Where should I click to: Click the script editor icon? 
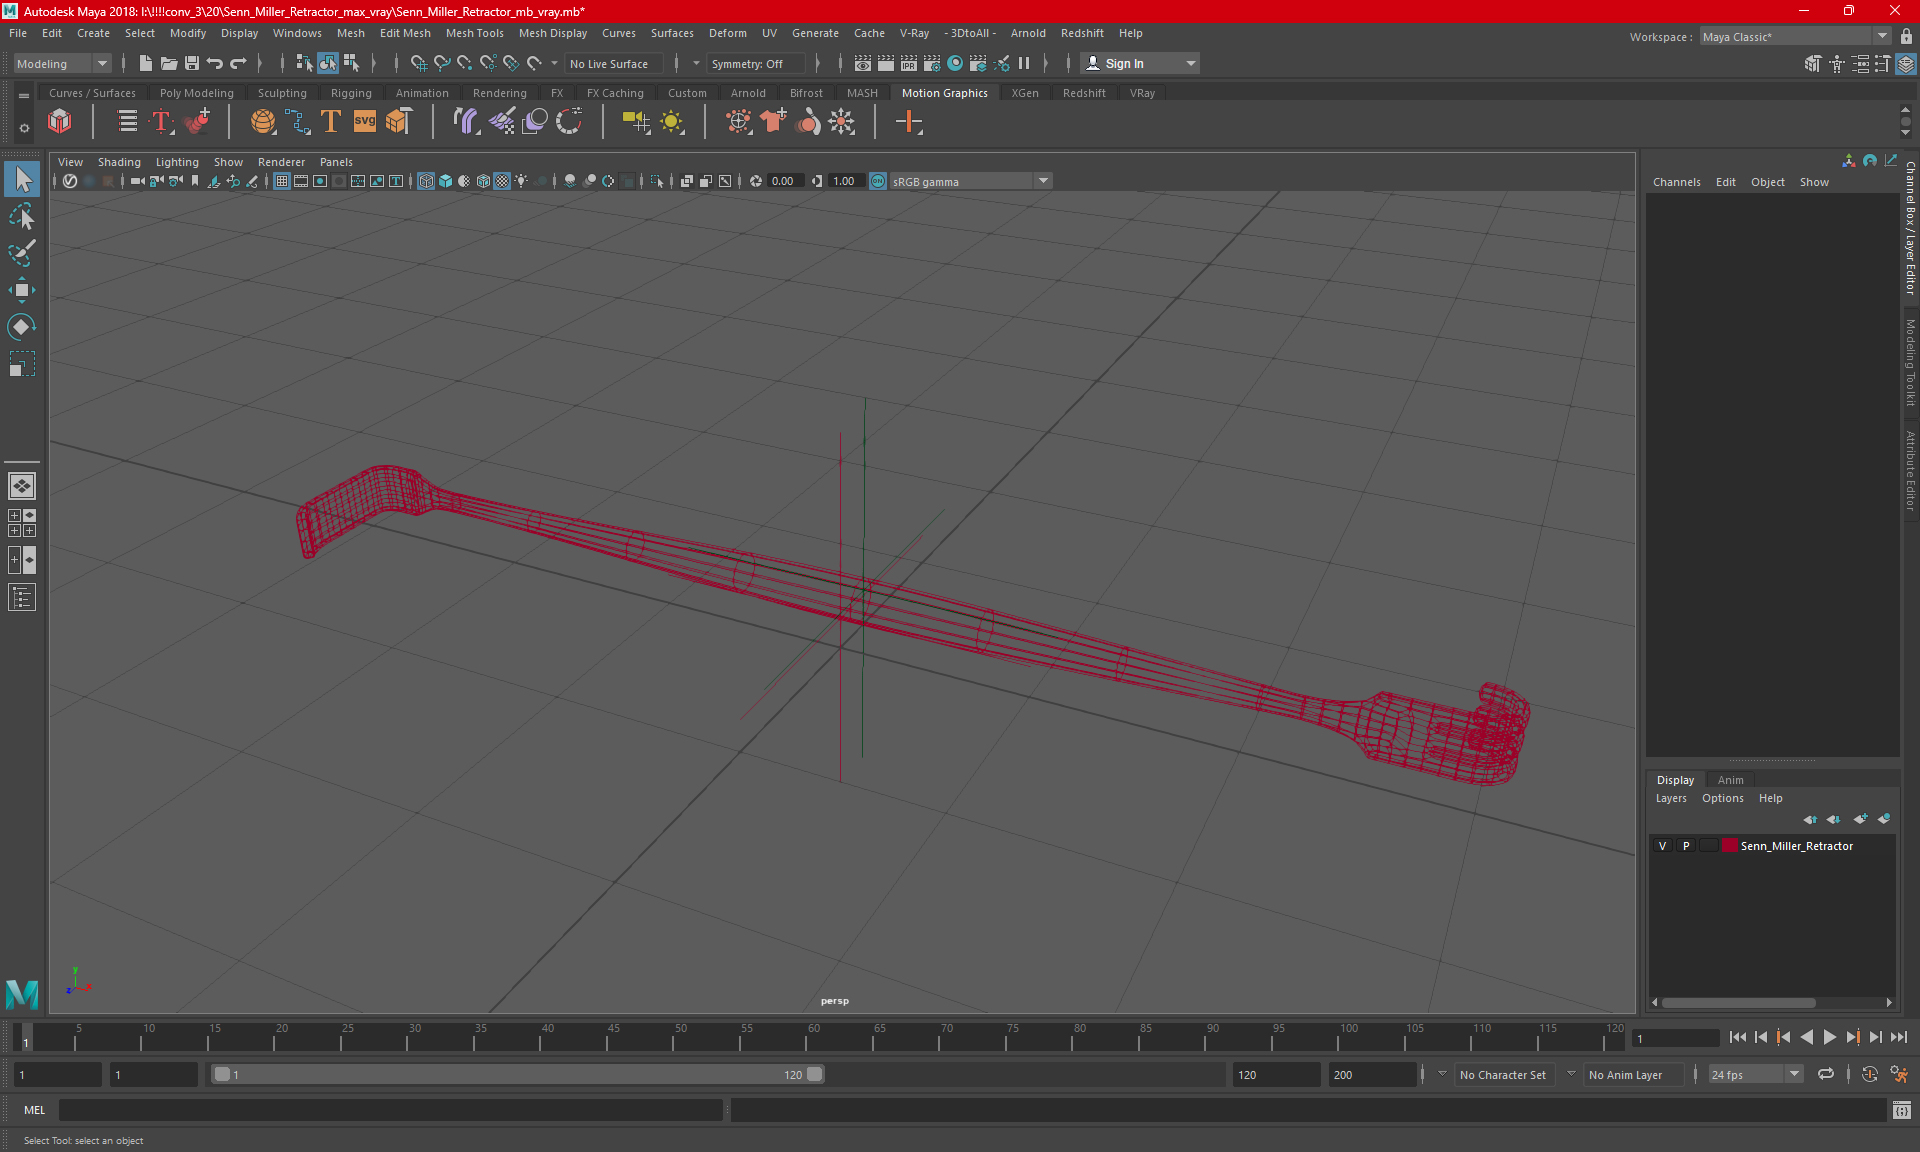coord(1902,1110)
